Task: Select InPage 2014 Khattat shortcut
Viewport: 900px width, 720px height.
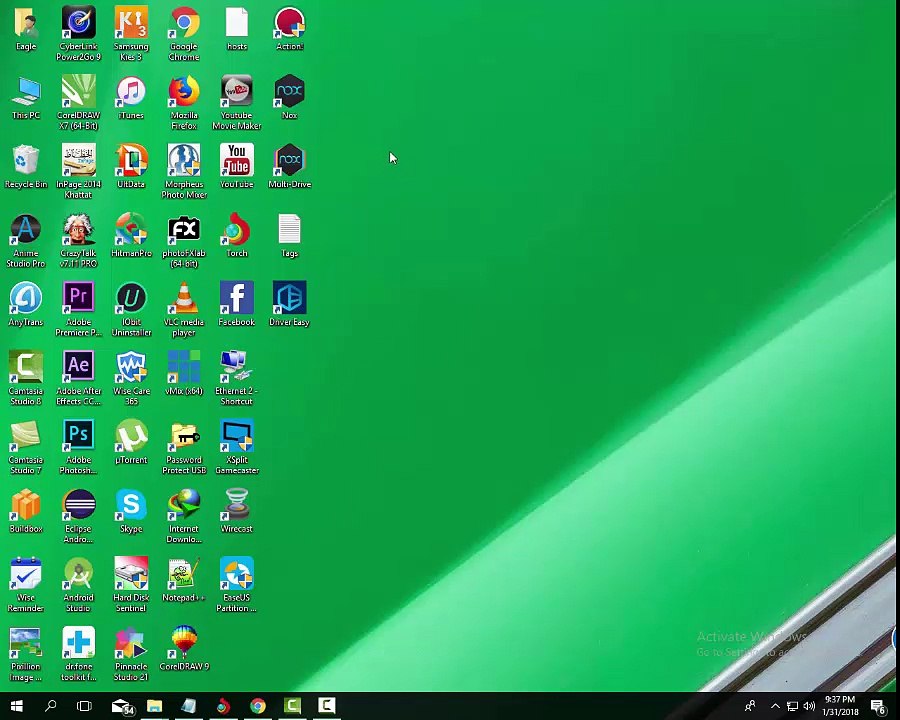Action: click(79, 161)
